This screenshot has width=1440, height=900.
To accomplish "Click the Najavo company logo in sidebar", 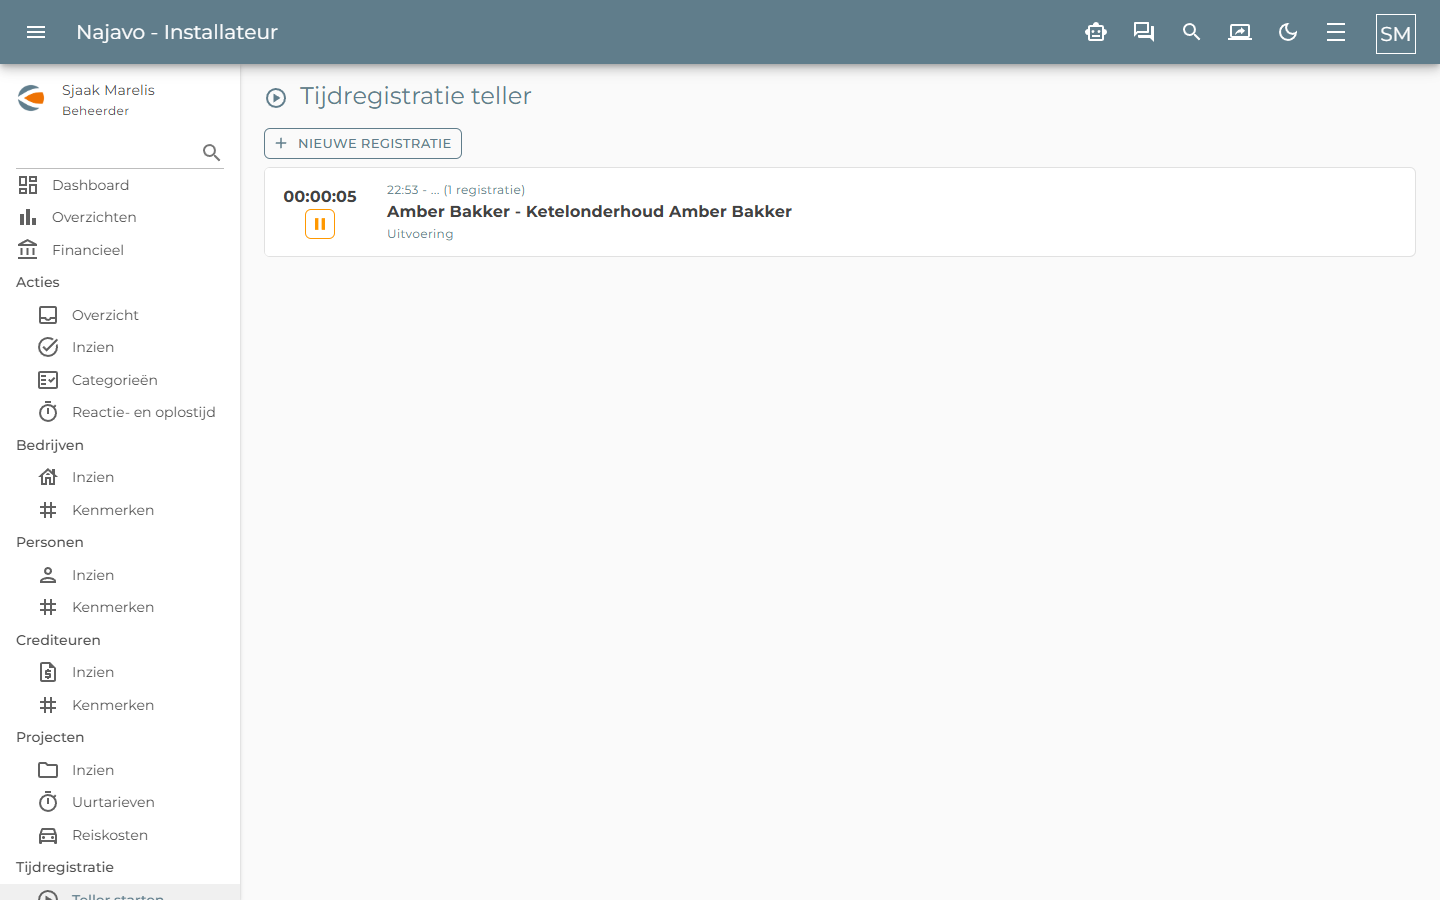I will pos(31,98).
